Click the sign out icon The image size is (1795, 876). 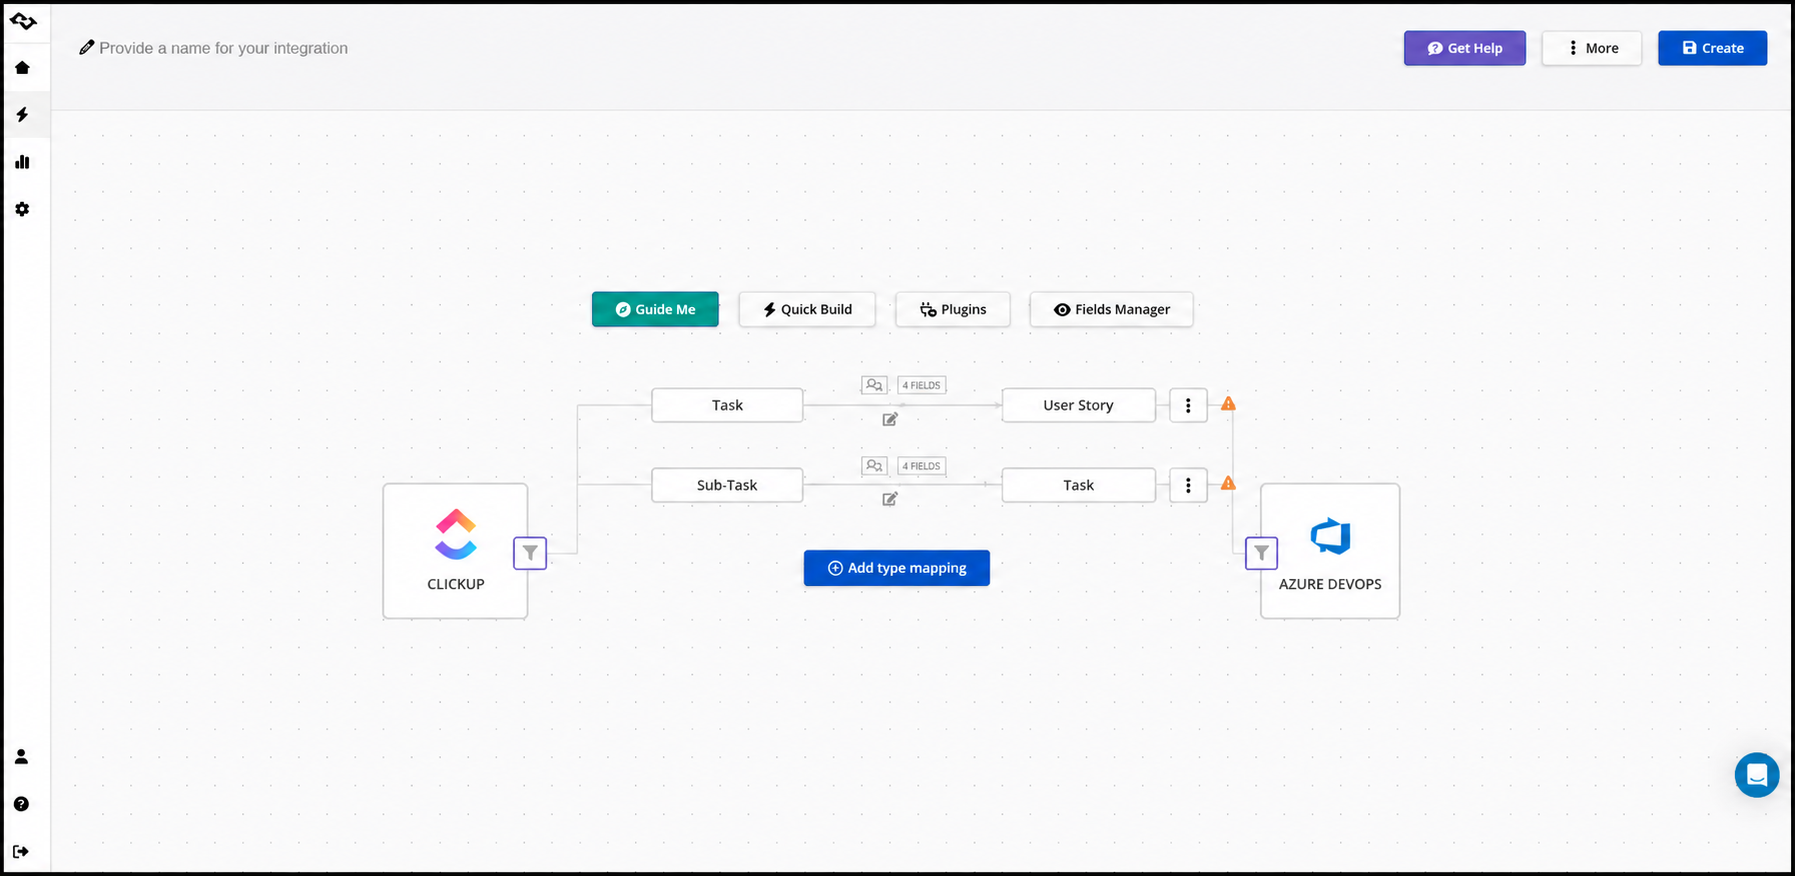(x=21, y=852)
